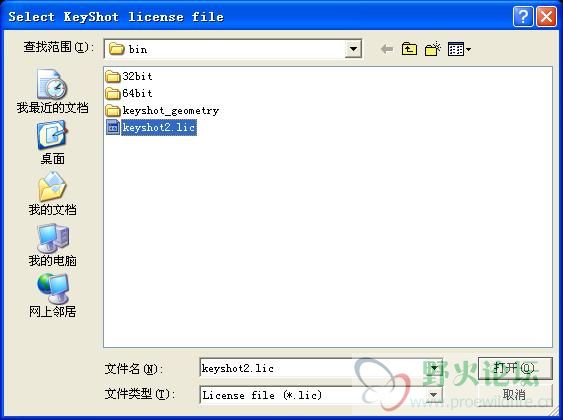The width and height of the screenshot is (563, 420).
Task: Click the Open (打开) button
Action: click(x=515, y=368)
